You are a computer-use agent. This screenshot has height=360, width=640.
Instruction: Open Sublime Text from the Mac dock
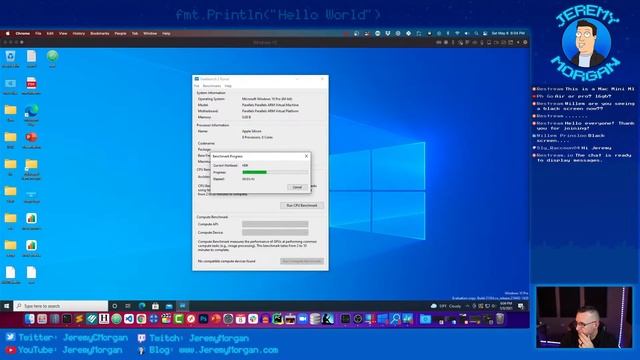(x=79, y=319)
